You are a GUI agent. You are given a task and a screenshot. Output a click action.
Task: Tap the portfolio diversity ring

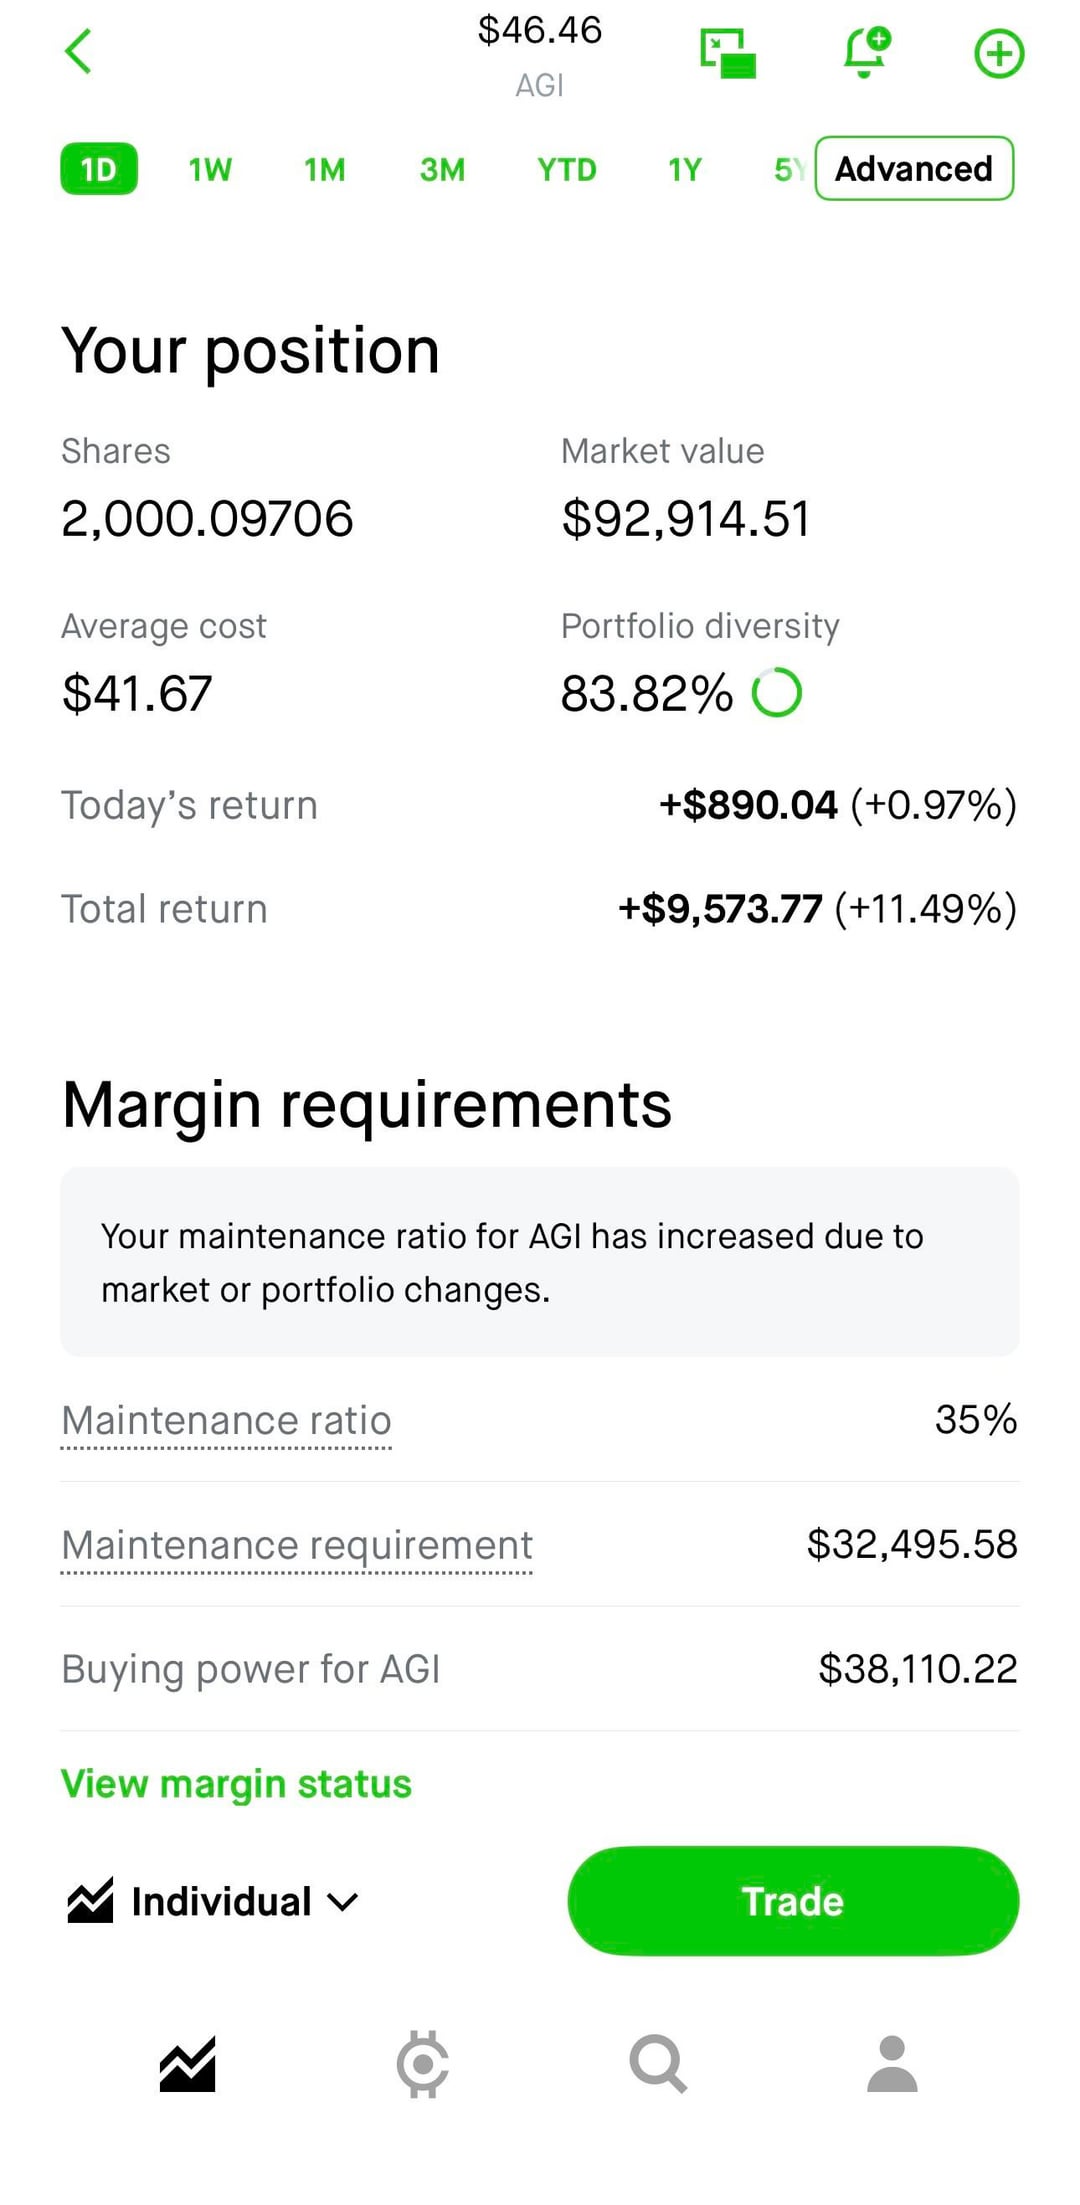click(x=777, y=693)
